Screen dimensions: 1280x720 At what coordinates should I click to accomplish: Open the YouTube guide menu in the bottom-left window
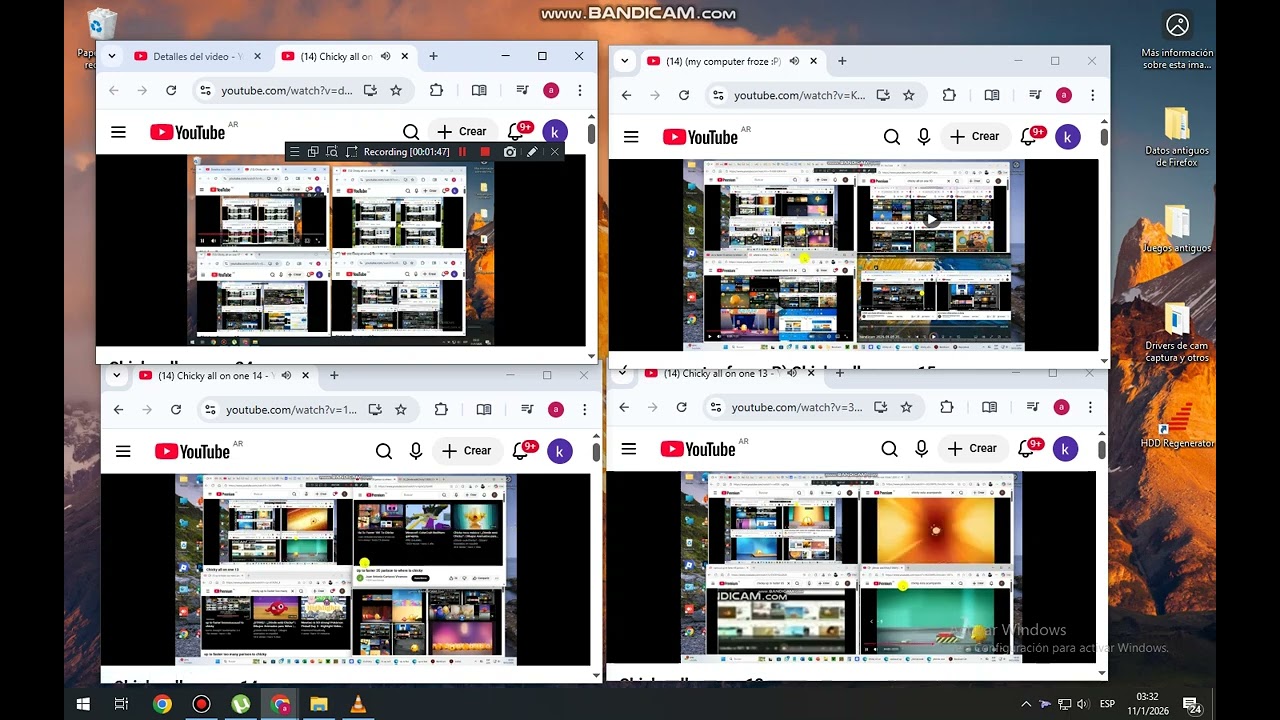tap(123, 451)
